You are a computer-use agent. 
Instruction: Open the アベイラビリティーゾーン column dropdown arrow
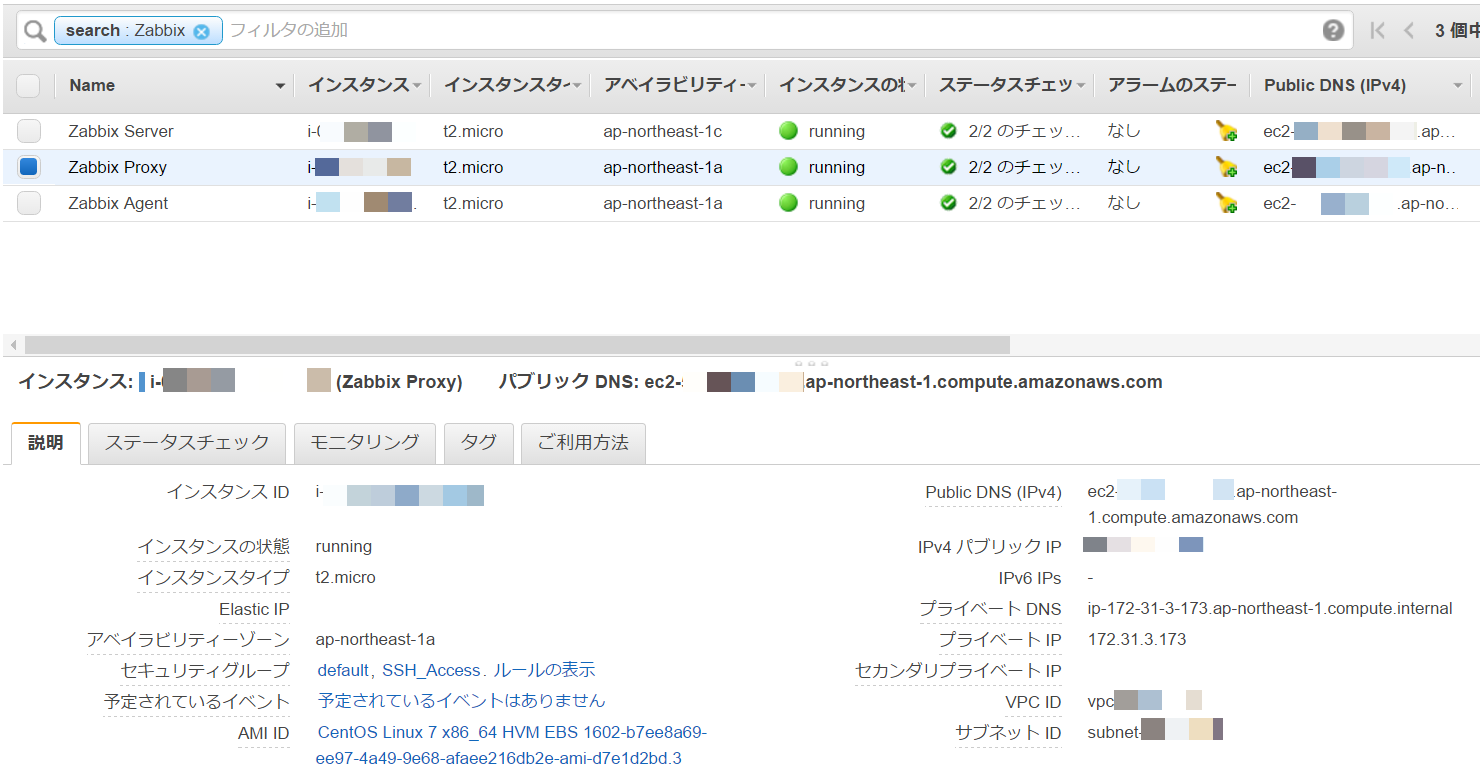coord(752,87)
